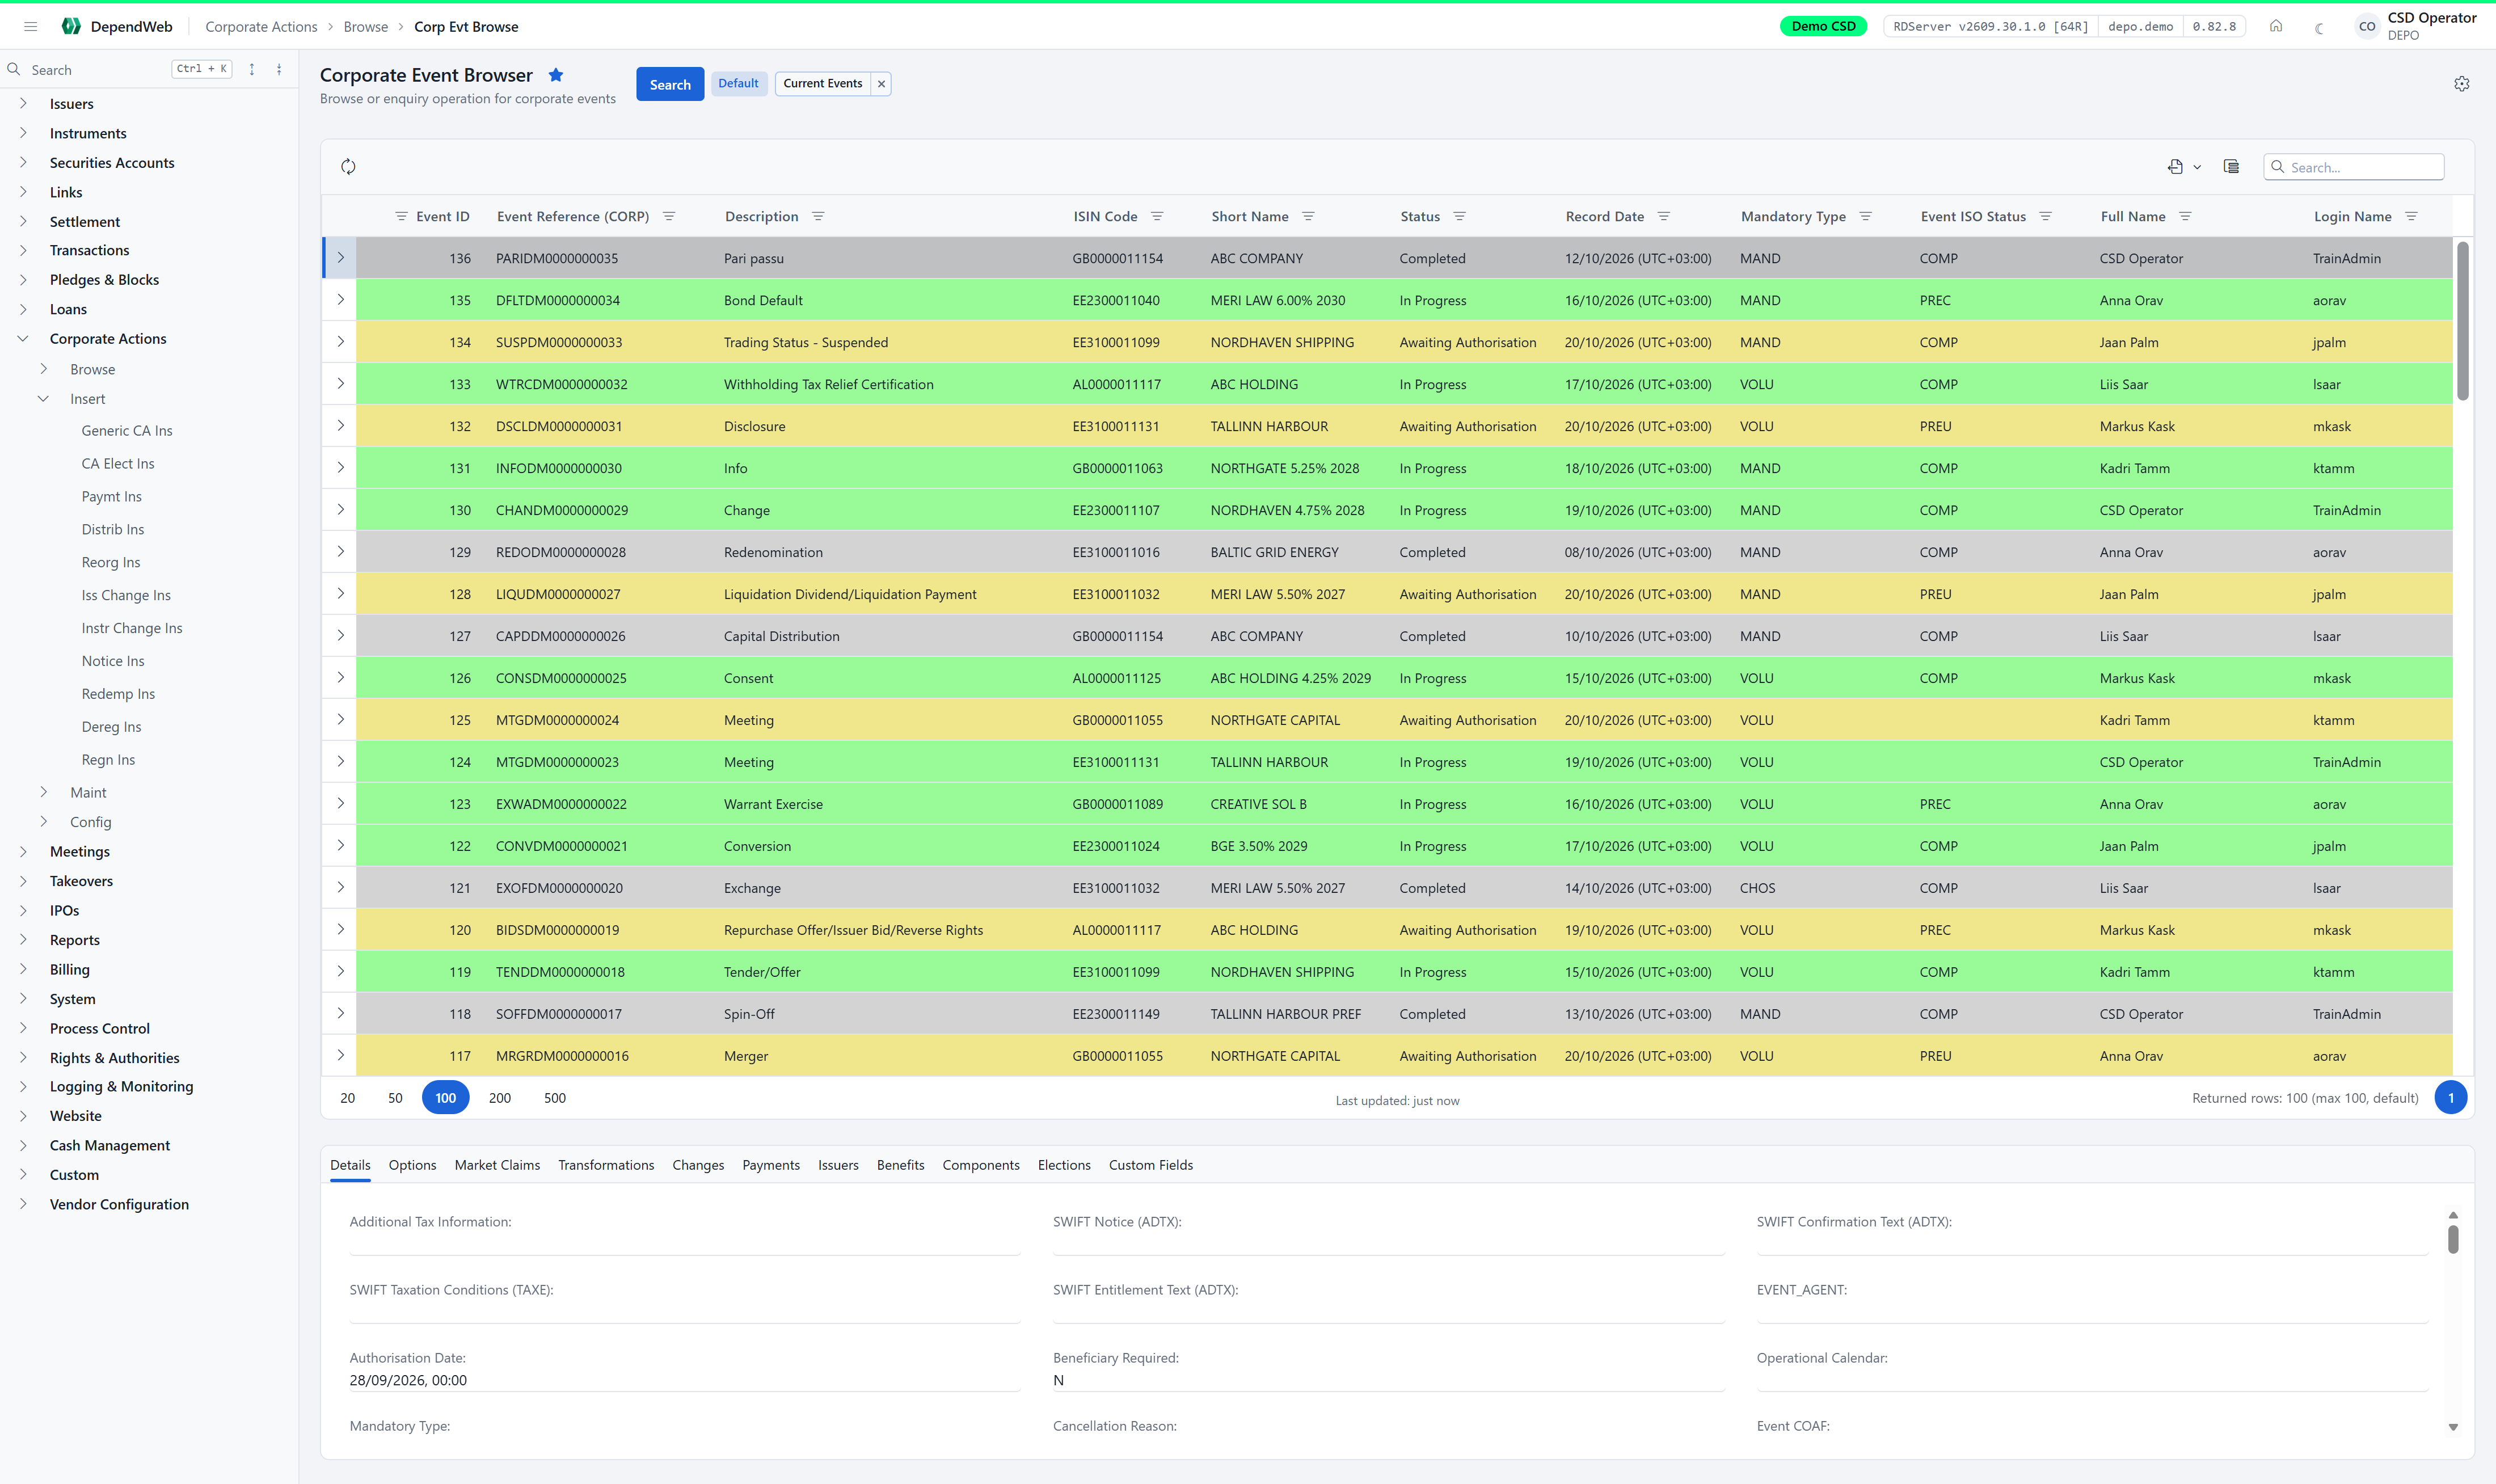Toggle dark mode moon icon
The image size is (2496, 1484).
(2319, 28)
